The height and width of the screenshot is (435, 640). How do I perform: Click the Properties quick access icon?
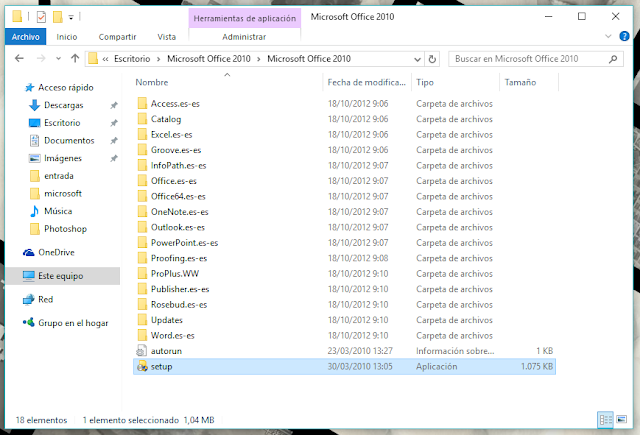pos(41,17)
